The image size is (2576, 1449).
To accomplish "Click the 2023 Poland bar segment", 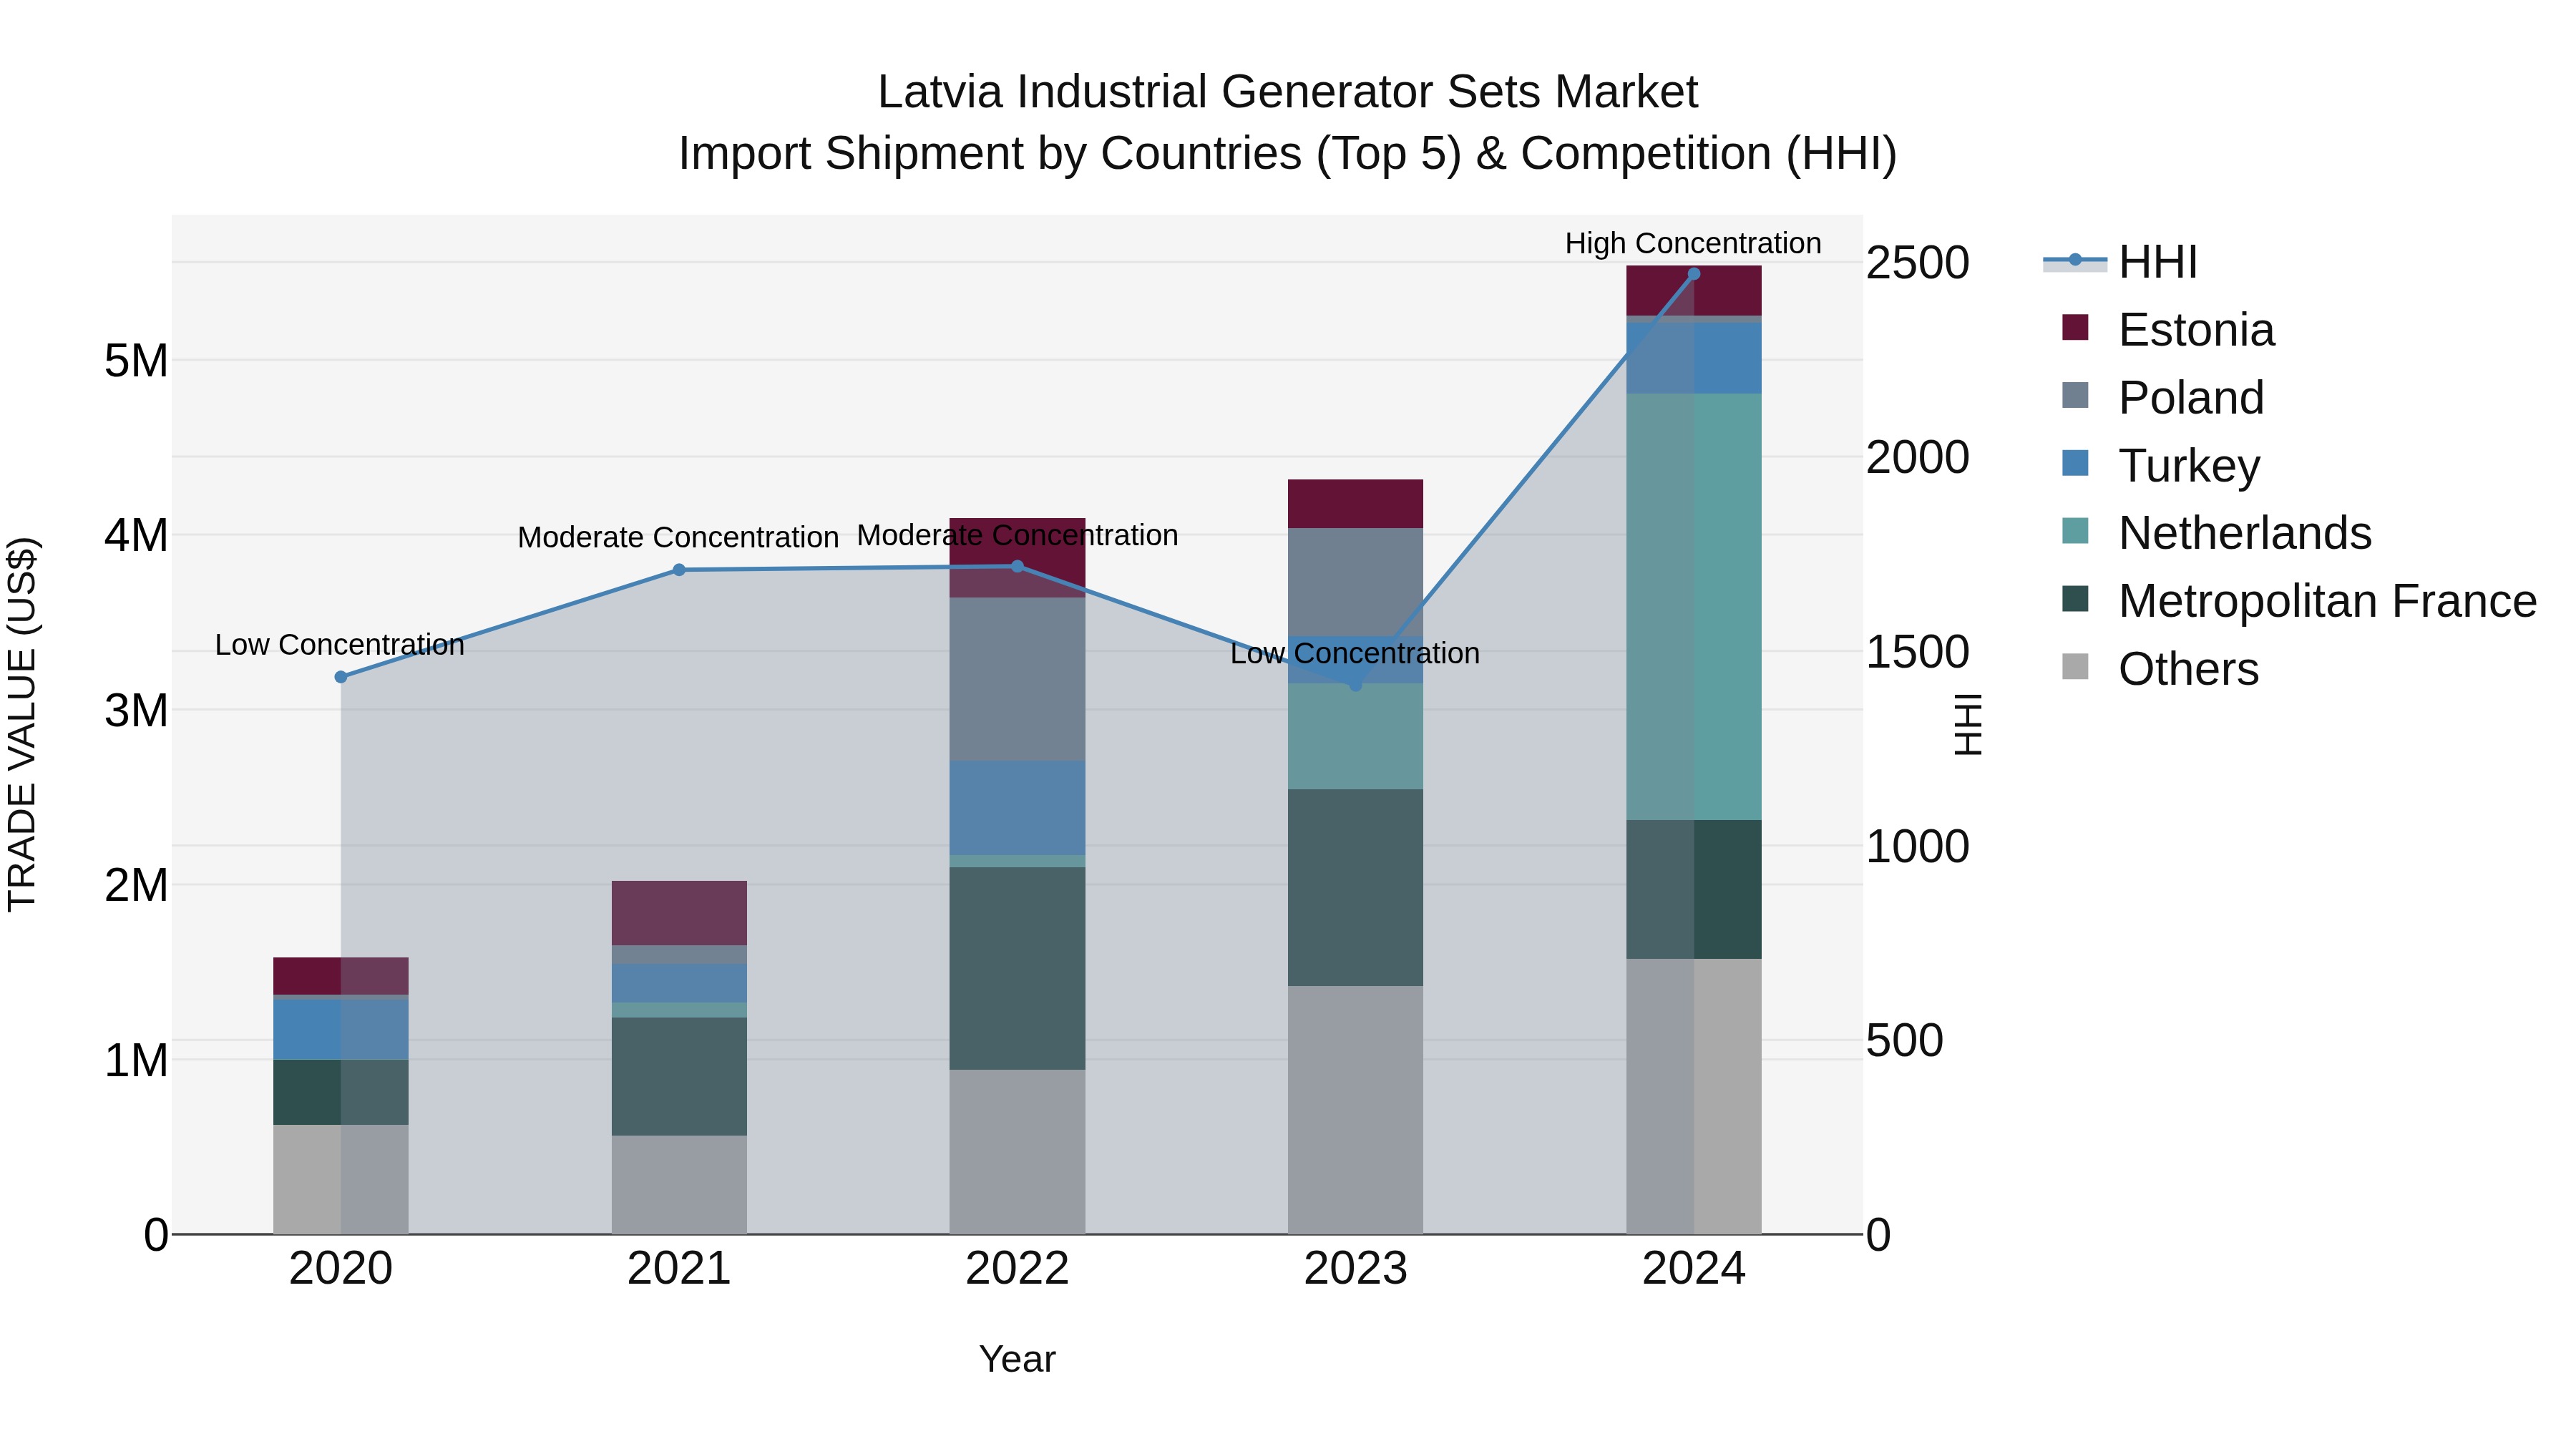I will point(1356,582).
